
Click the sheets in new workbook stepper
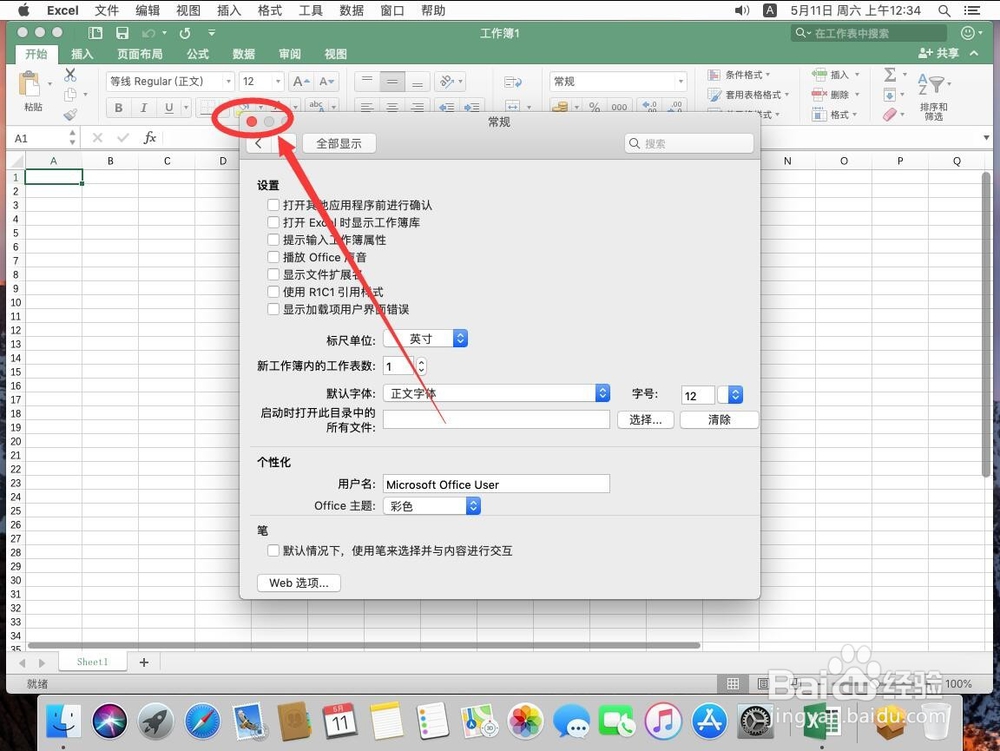click(x=421, y=366)
